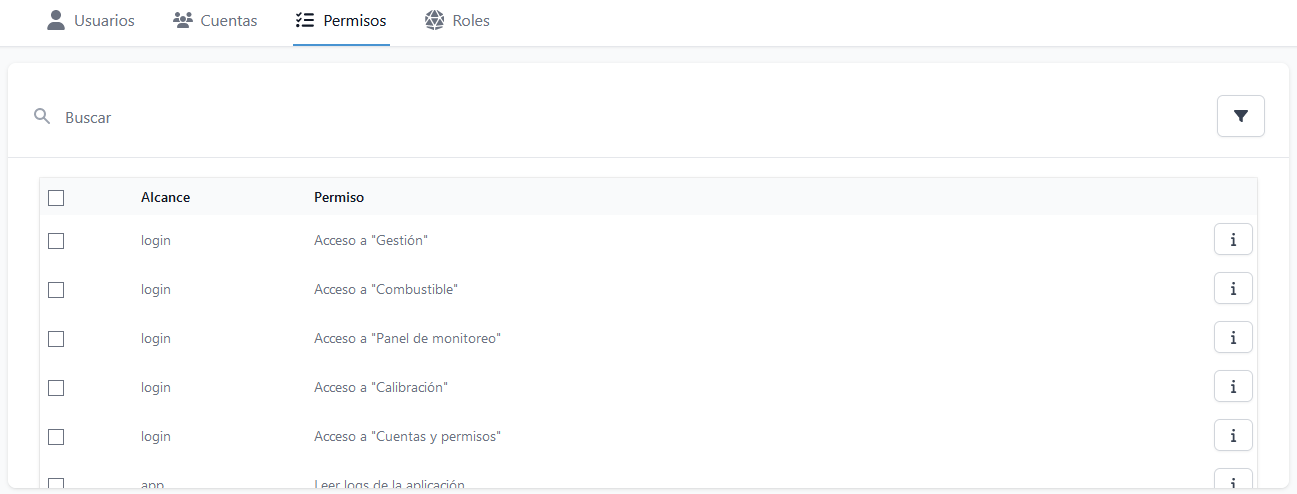View info for Acceso a "Calibración"

(1233, 387)
